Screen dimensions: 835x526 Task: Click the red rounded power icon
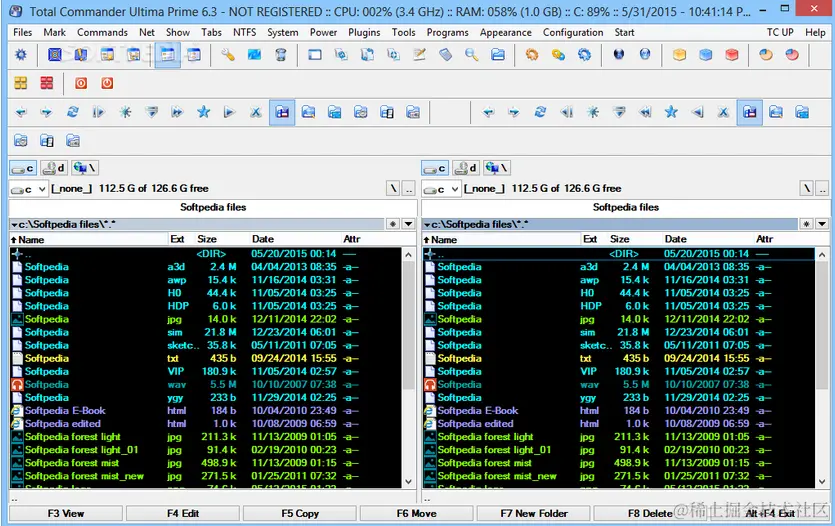coord(107,83)
